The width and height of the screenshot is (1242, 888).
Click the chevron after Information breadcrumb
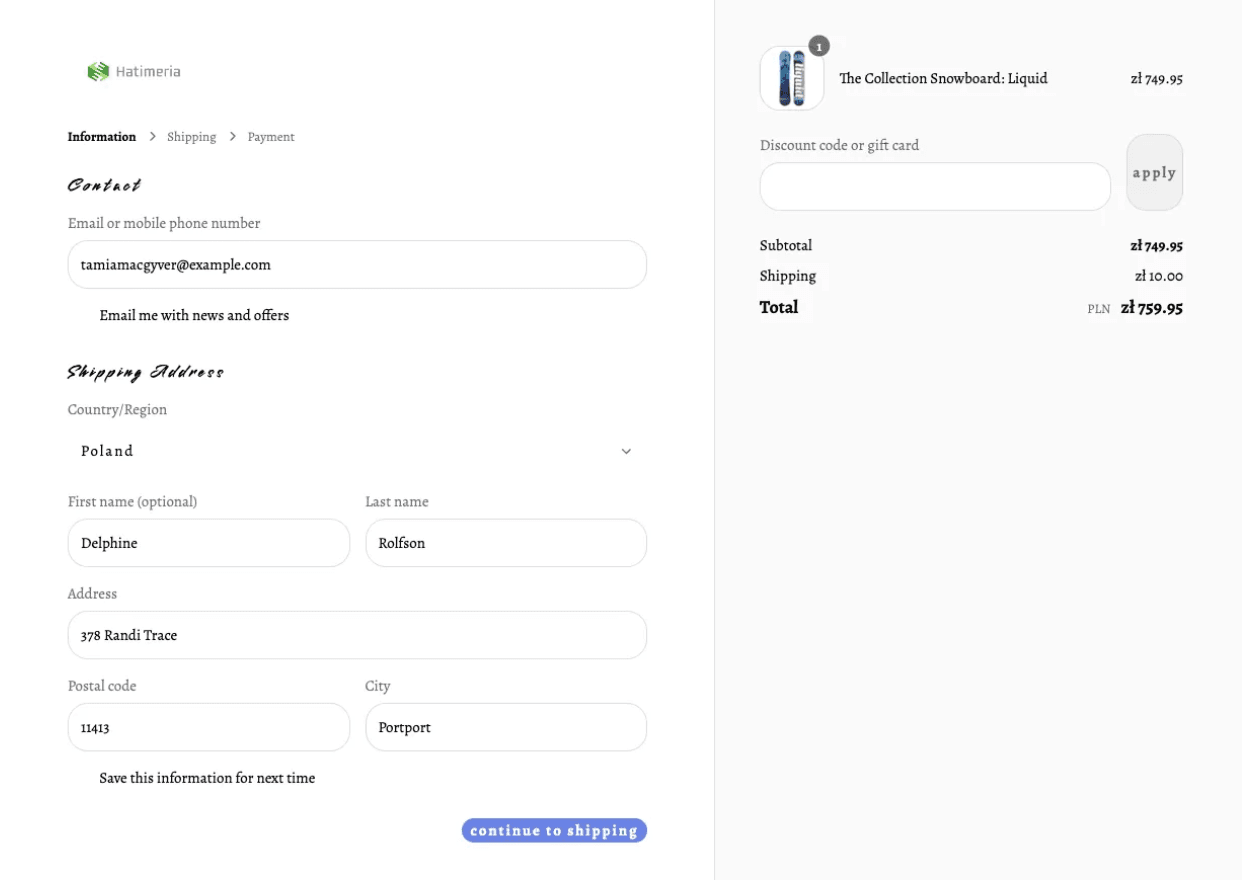coord(152,136)
